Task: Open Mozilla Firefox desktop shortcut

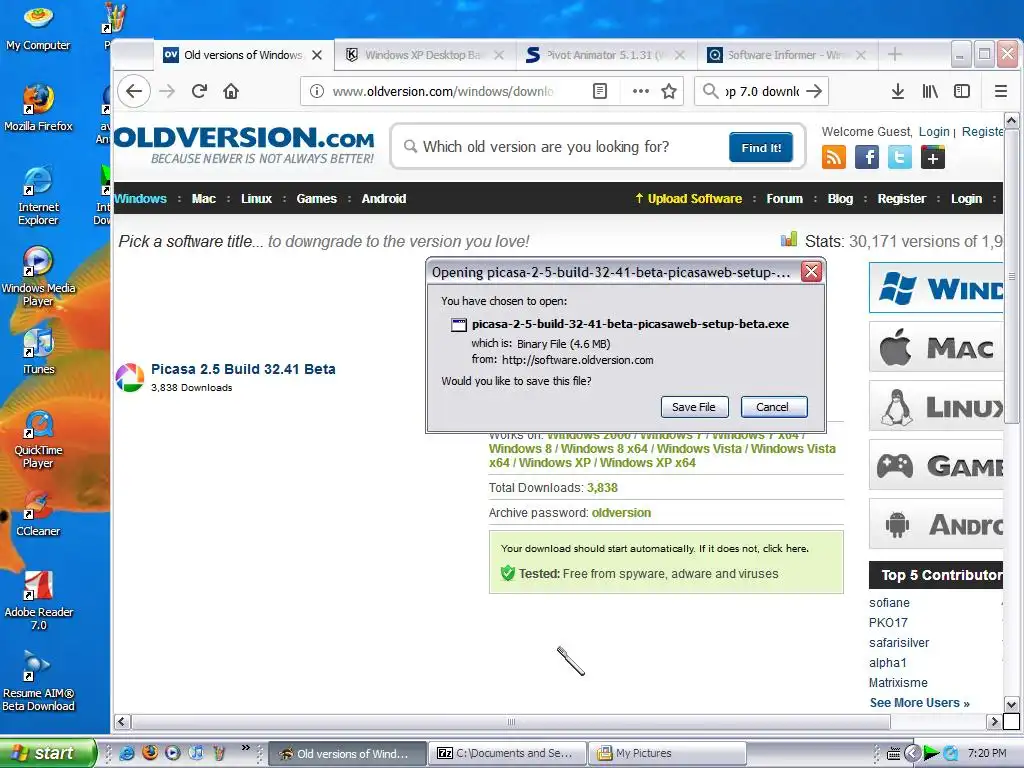Action: coord(39,108)
